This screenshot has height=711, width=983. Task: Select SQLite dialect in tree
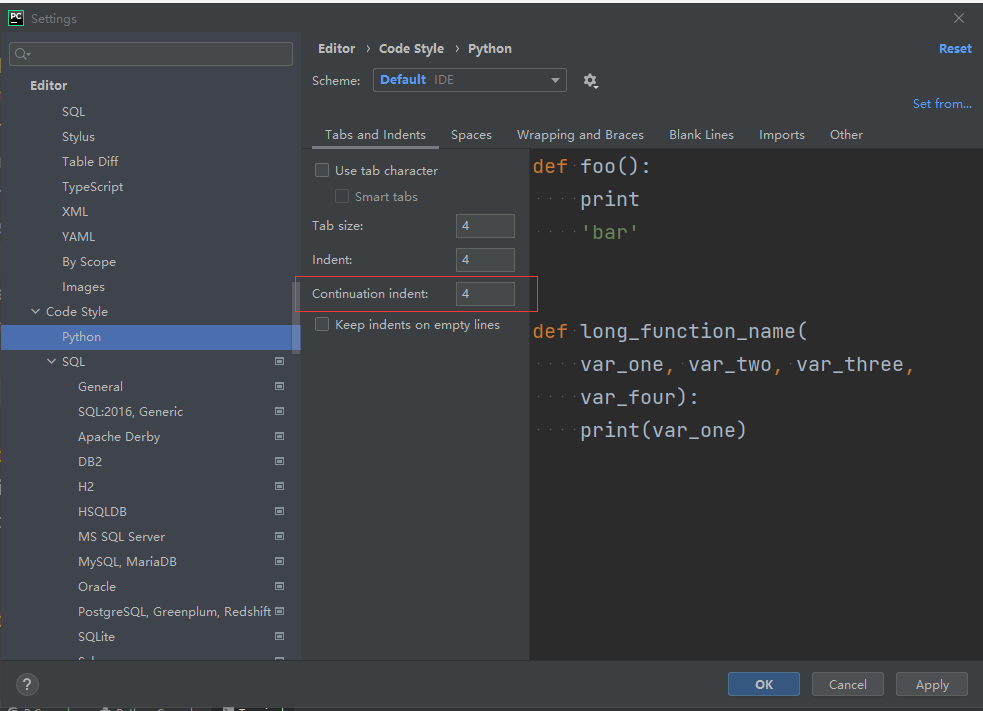coord(97,636)
